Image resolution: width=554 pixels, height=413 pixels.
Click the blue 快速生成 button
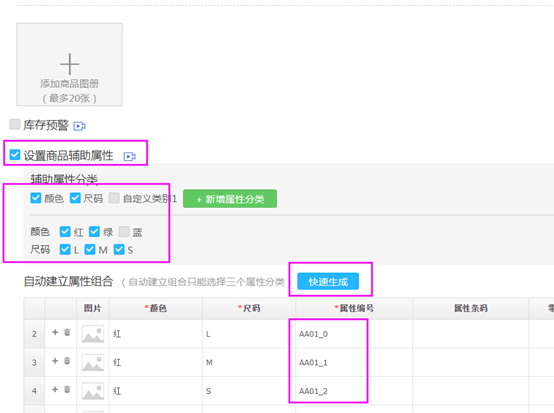328,282
